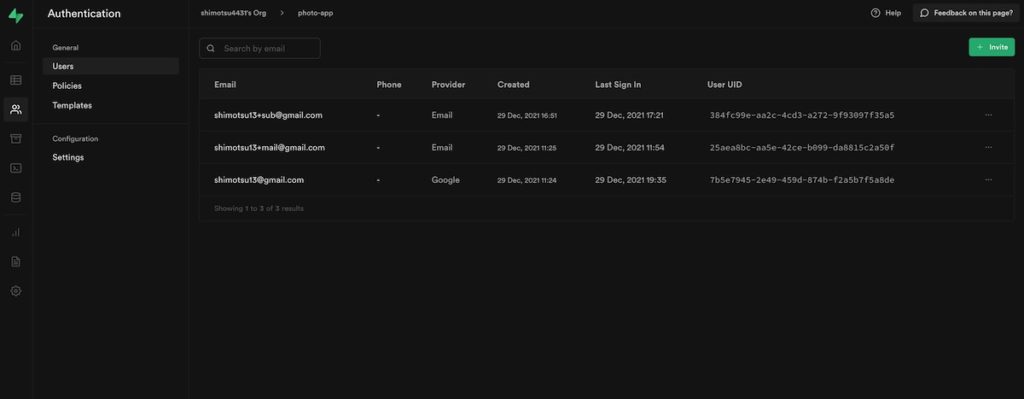This screenshot has width=1024, height=399.
Task: Open the project Settings gear icon
Action: pyautogui.click(x=16, y=291)
